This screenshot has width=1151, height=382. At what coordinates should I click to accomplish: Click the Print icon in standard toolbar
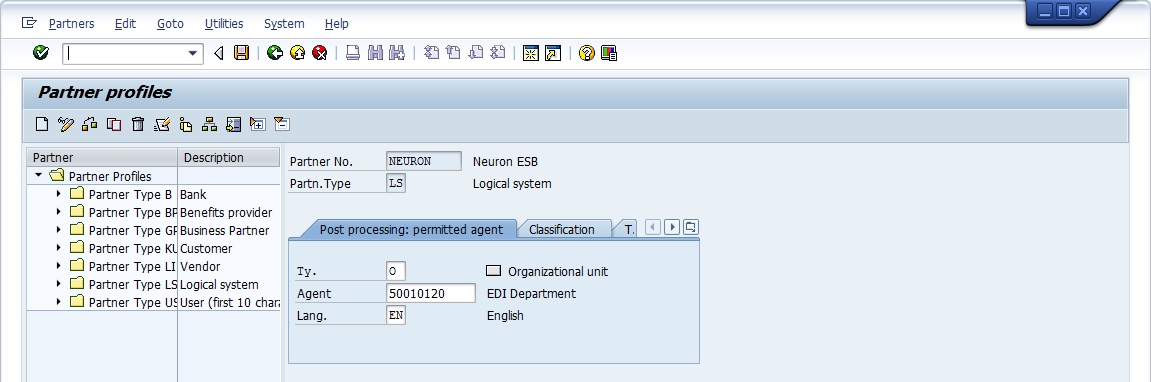click(x=353, y=53)
